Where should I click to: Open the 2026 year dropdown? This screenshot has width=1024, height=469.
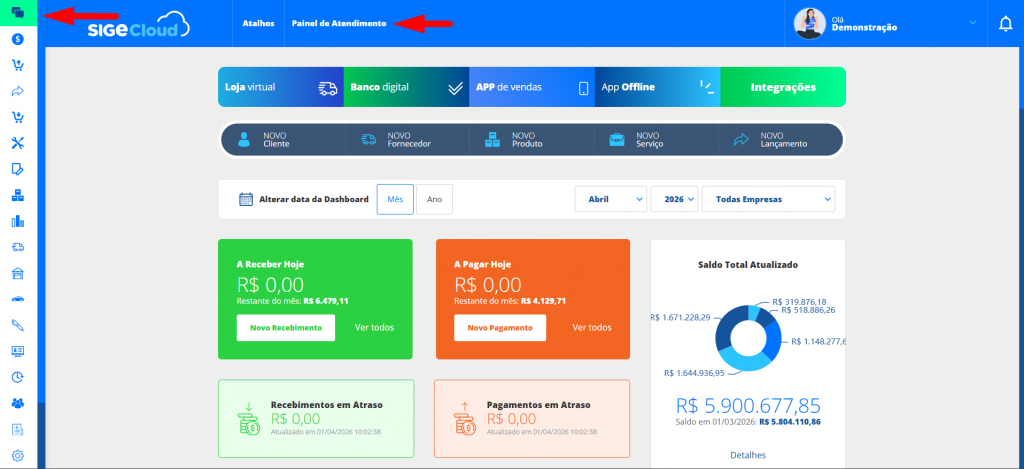[x=674, y=199]
